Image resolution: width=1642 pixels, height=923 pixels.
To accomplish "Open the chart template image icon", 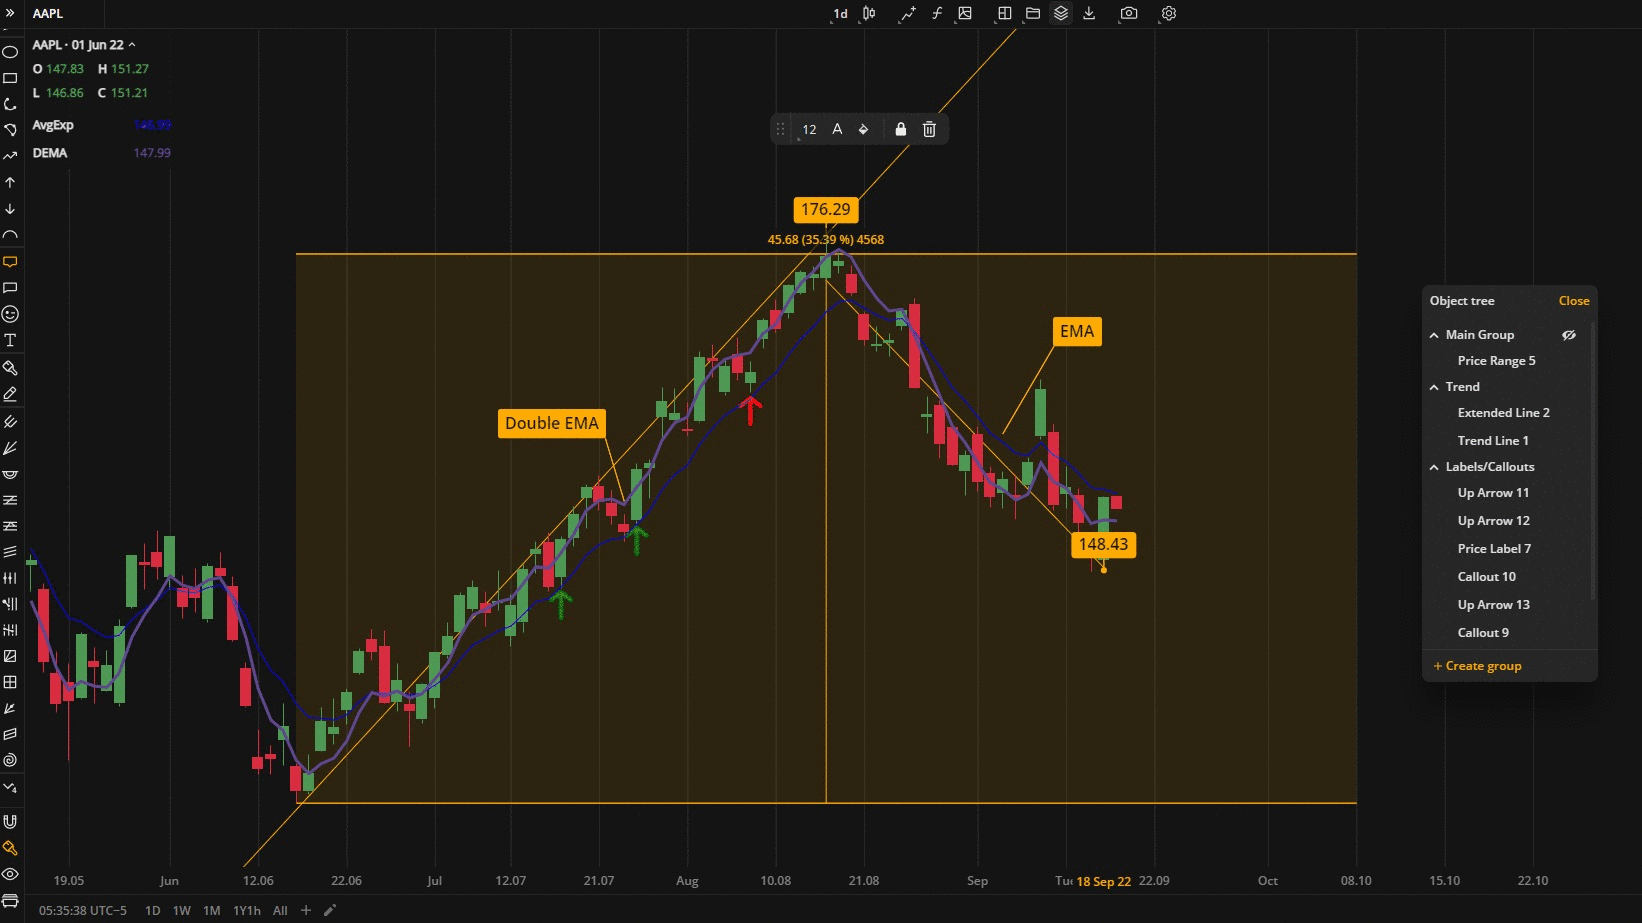I will (965, 14).
